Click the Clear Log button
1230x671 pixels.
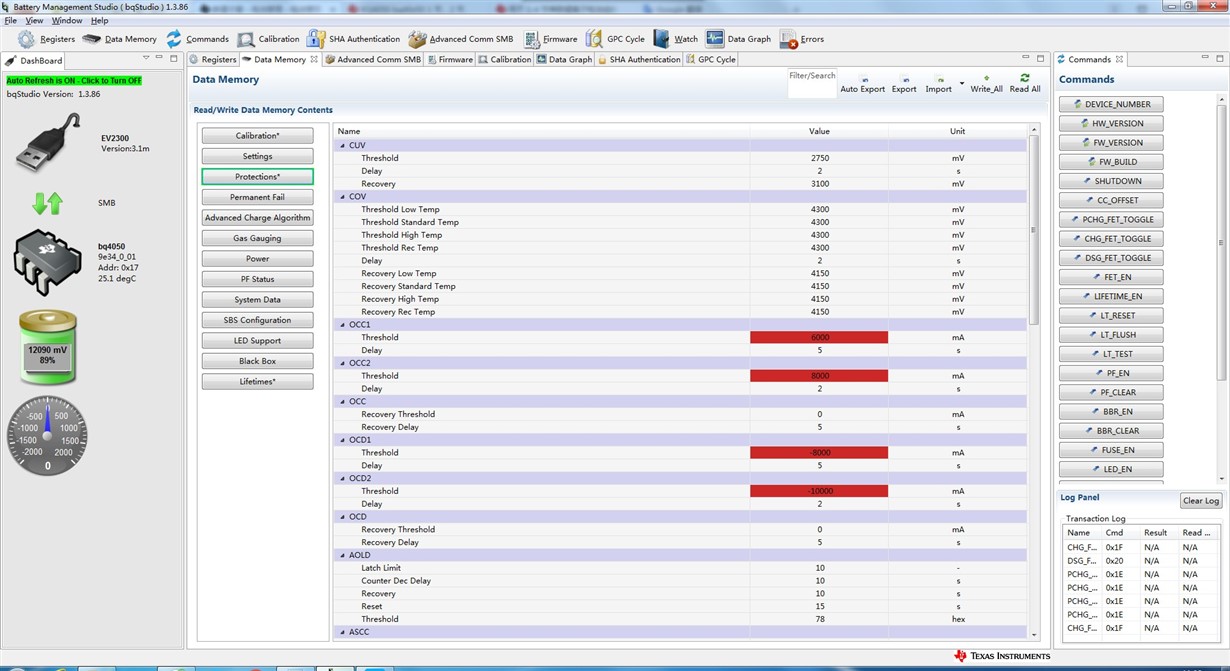point(1200,501)
